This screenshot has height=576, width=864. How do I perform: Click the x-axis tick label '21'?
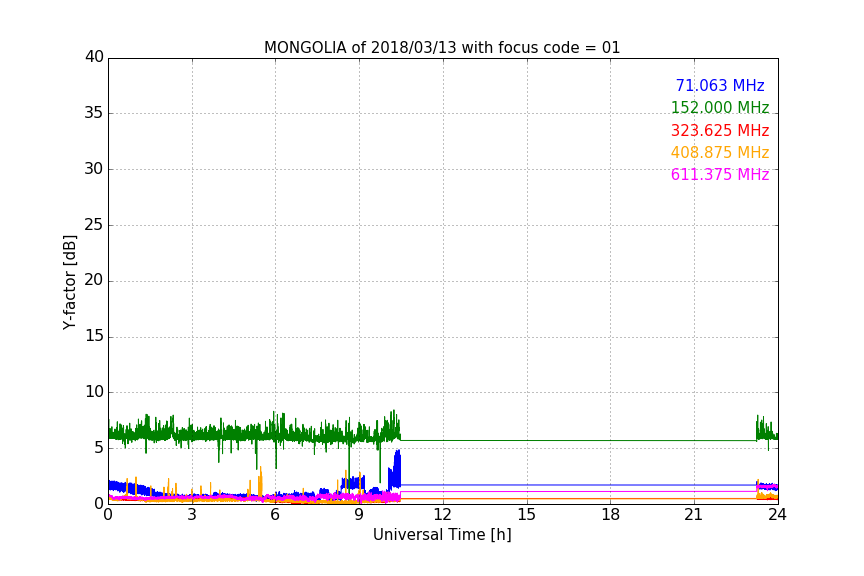694,515
